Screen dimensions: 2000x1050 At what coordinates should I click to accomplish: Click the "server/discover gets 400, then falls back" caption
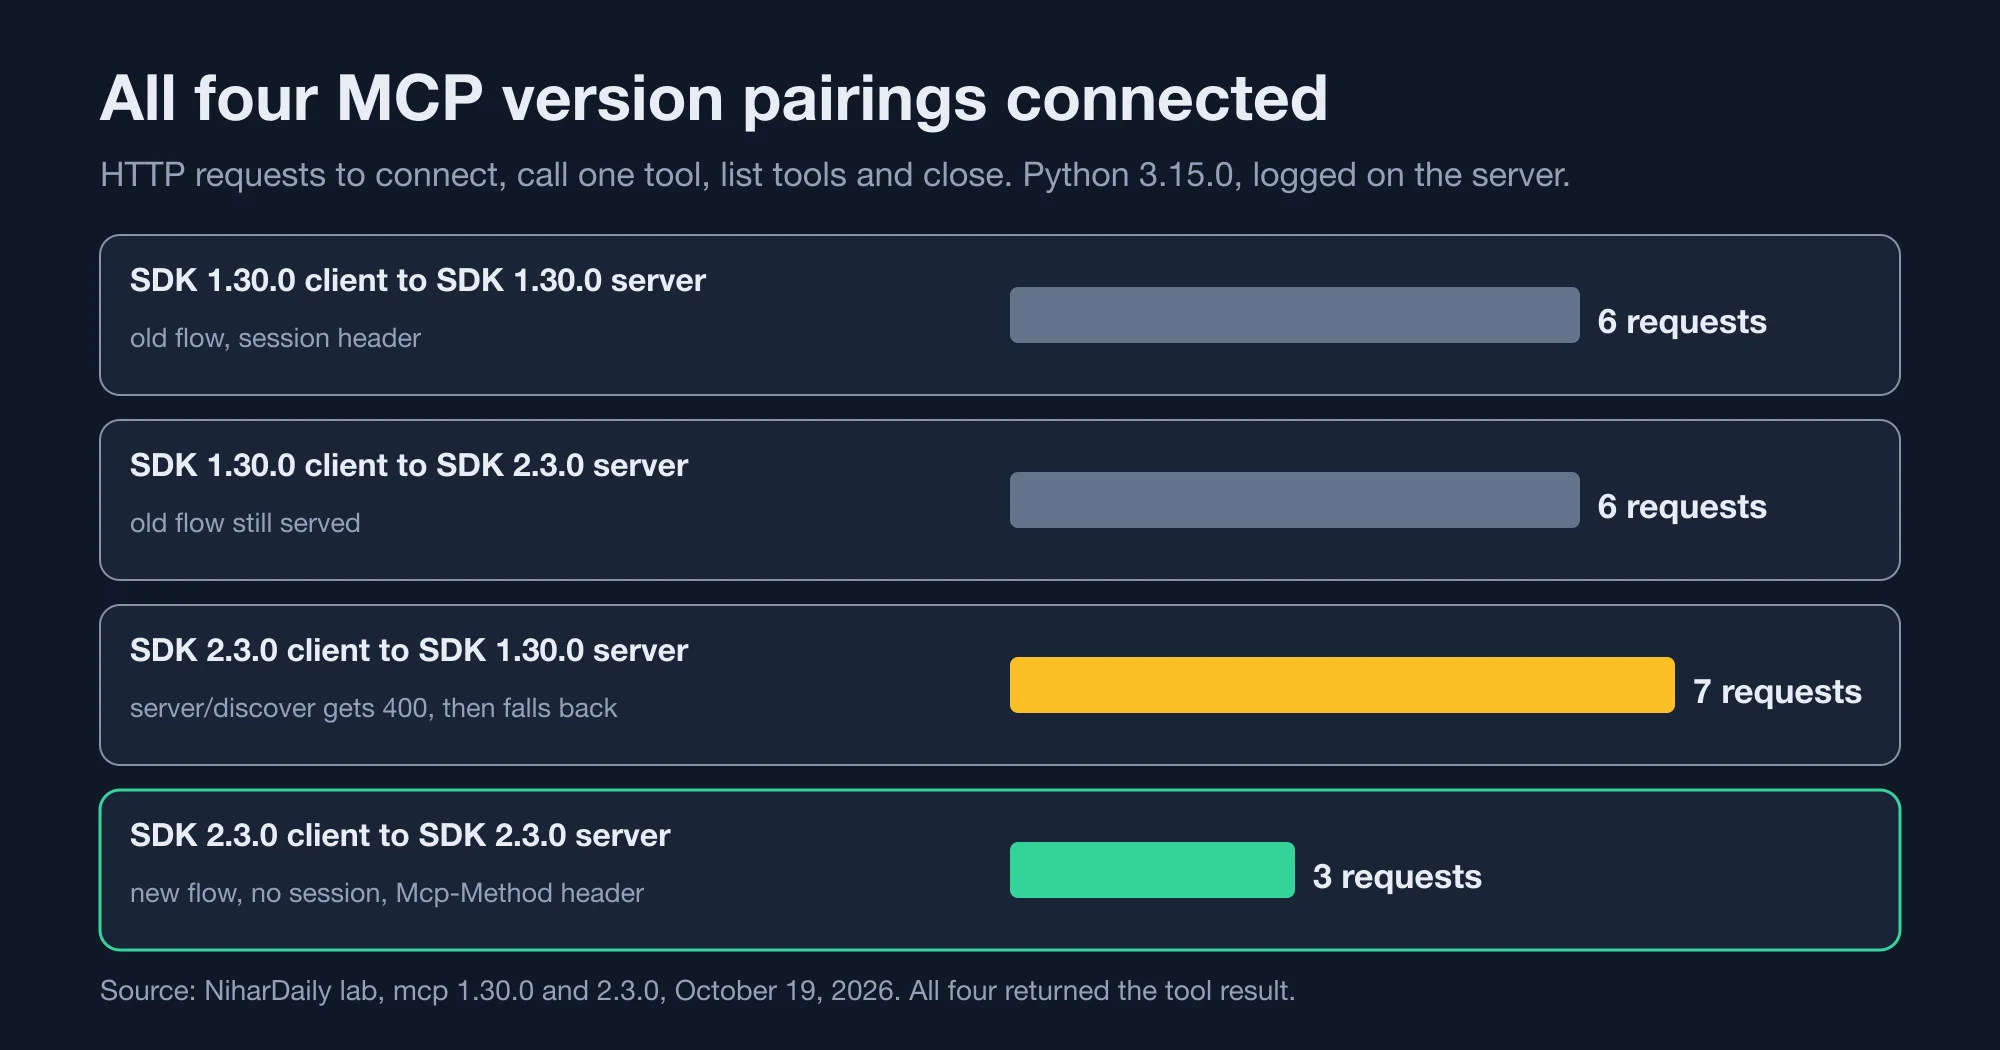(x=374, y=708)
